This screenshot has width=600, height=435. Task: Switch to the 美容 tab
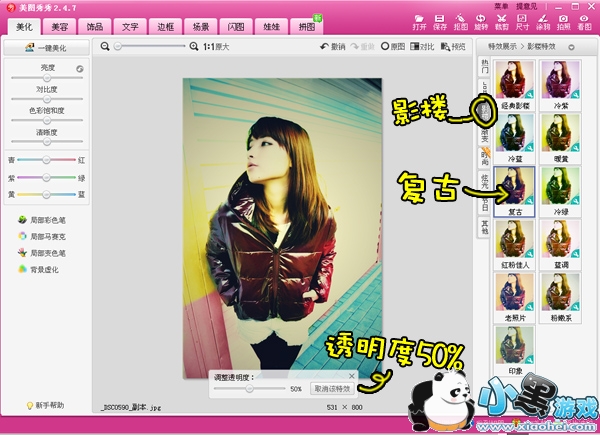(59, 26)
